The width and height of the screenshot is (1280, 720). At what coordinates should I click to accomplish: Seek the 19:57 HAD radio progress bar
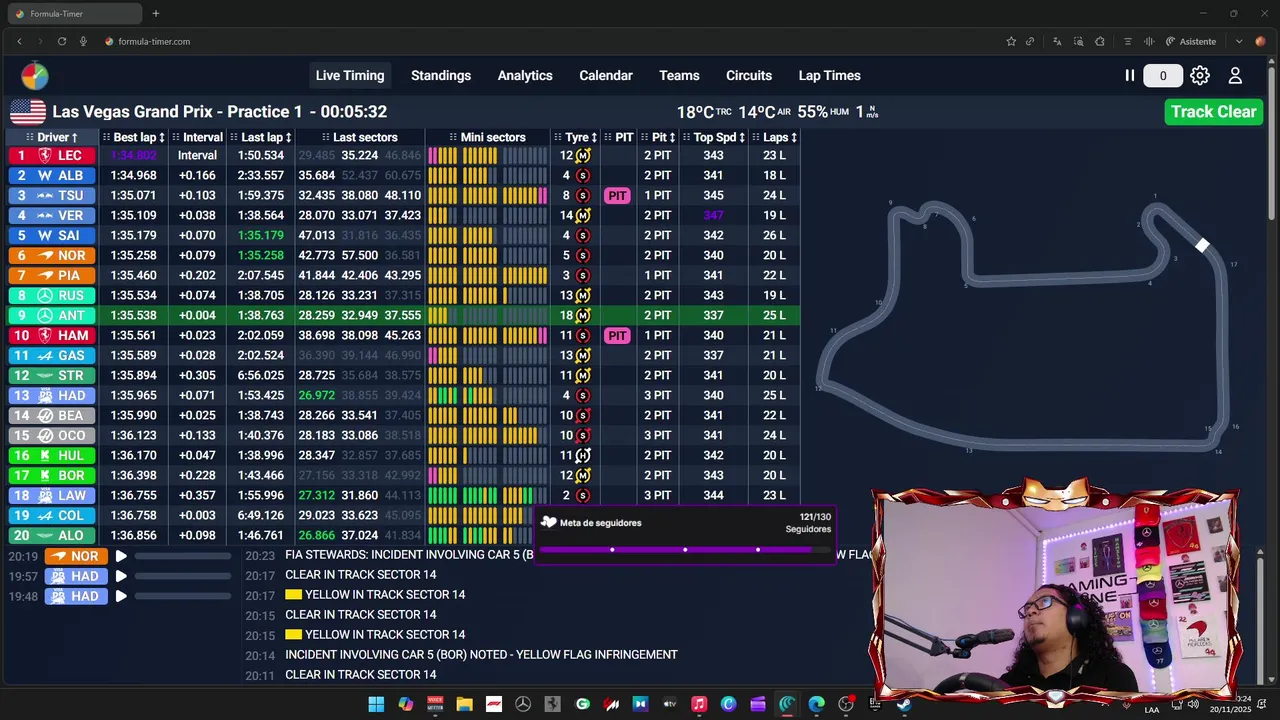183,576
